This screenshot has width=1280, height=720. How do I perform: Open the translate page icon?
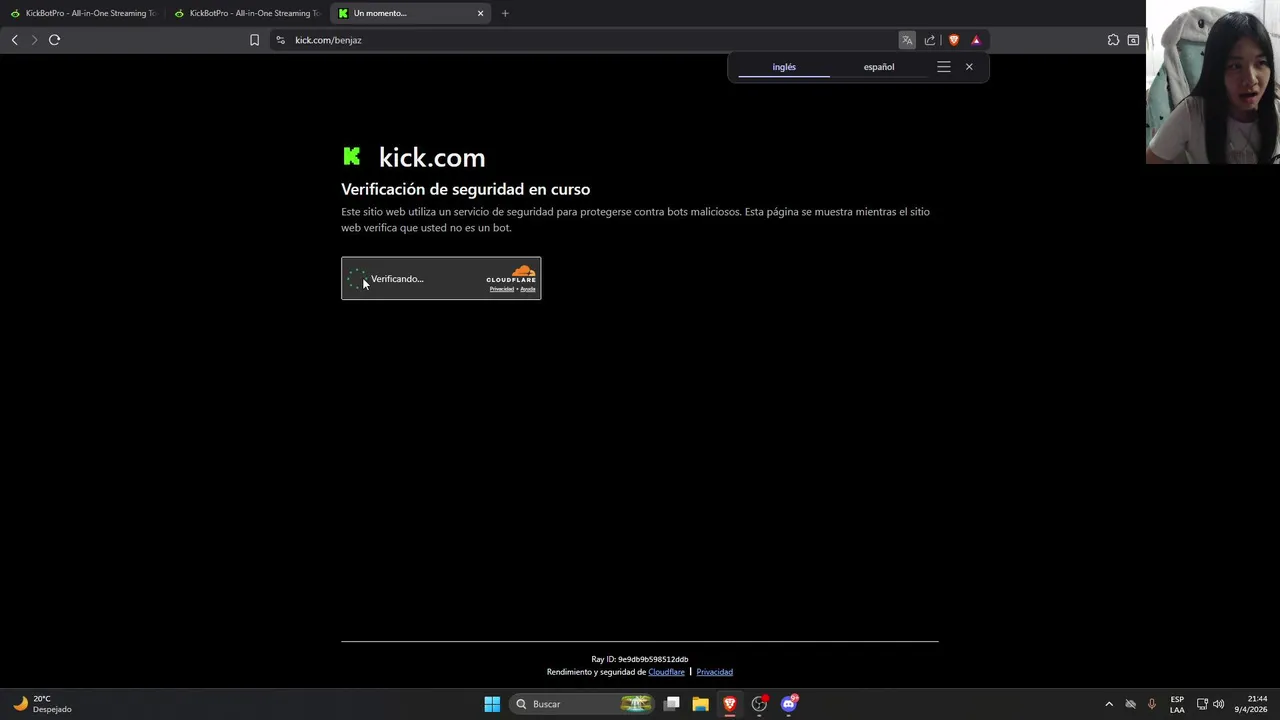click(x=907, y=40)
